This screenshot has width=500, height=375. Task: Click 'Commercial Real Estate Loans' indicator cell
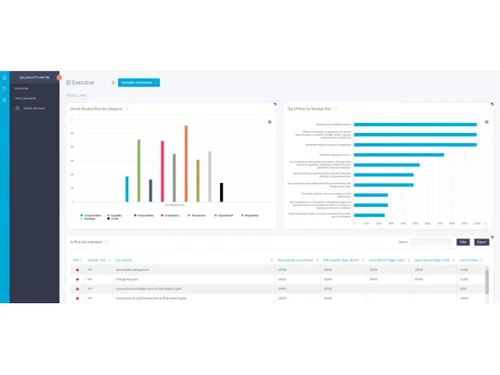tap(149, 289)
